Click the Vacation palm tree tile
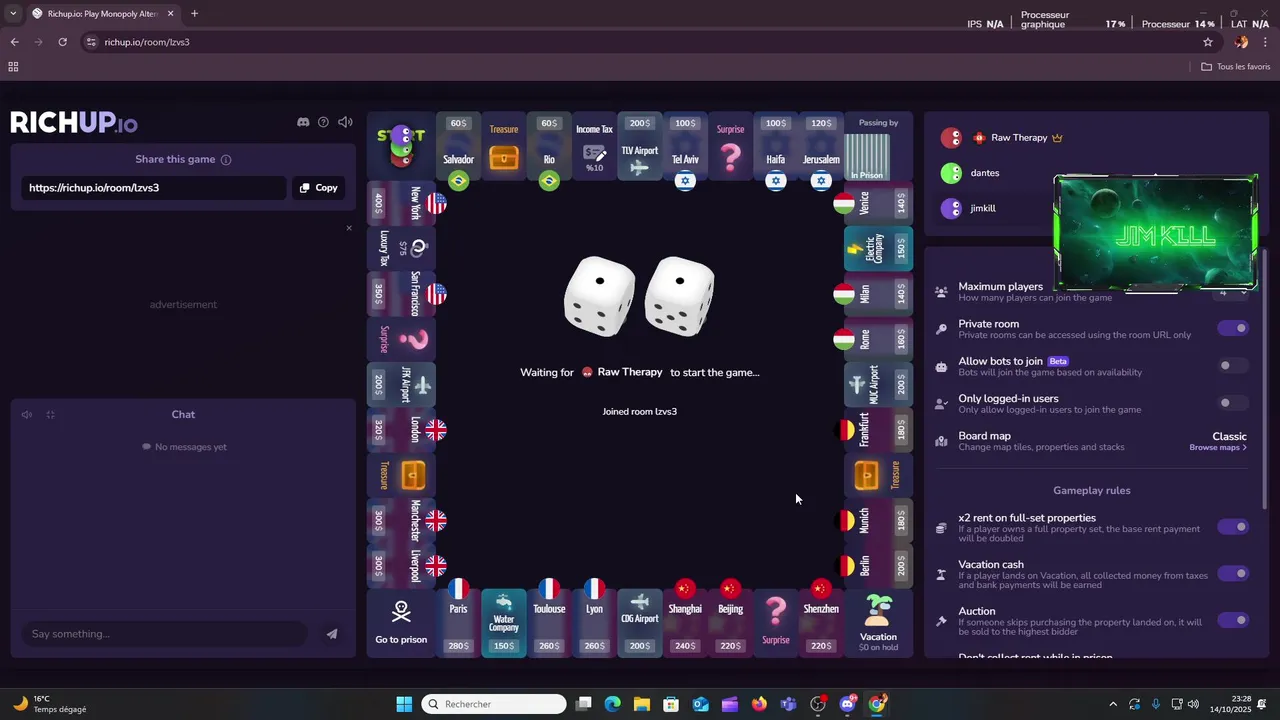1280x720 pixels. click(878, 622)
